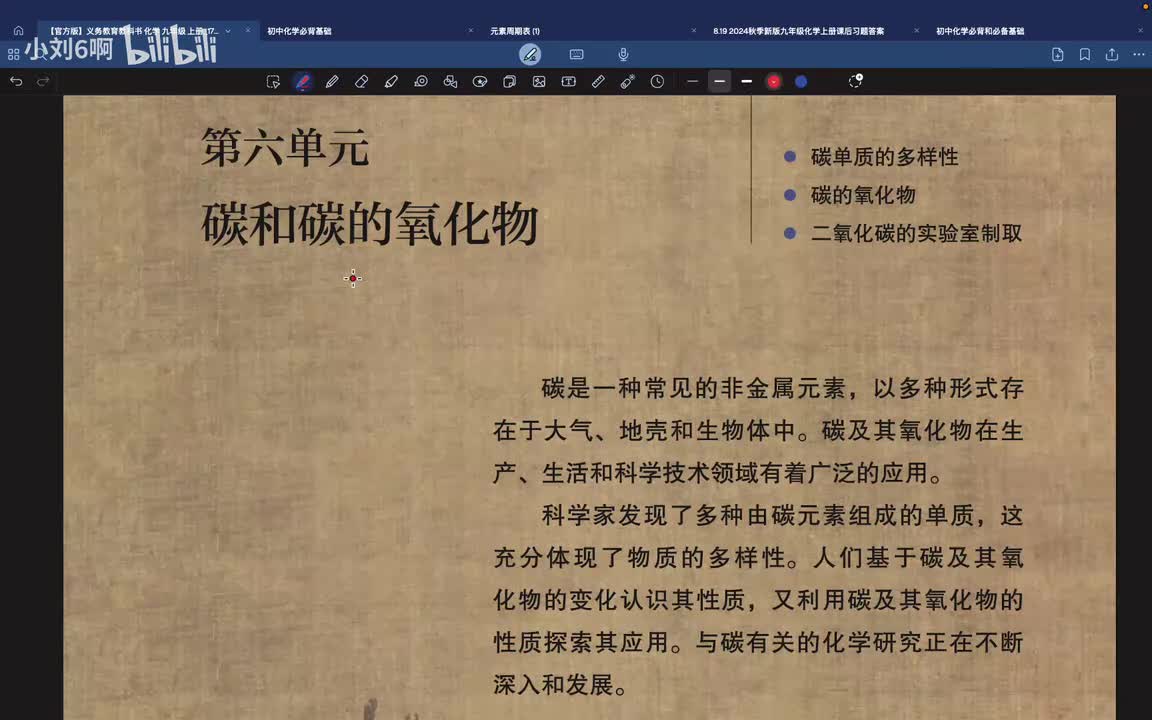Viewport: 1152px width, 720px height.
Task: Close the 8.19 2024秋季新版 tab
Action: (916, 31)
